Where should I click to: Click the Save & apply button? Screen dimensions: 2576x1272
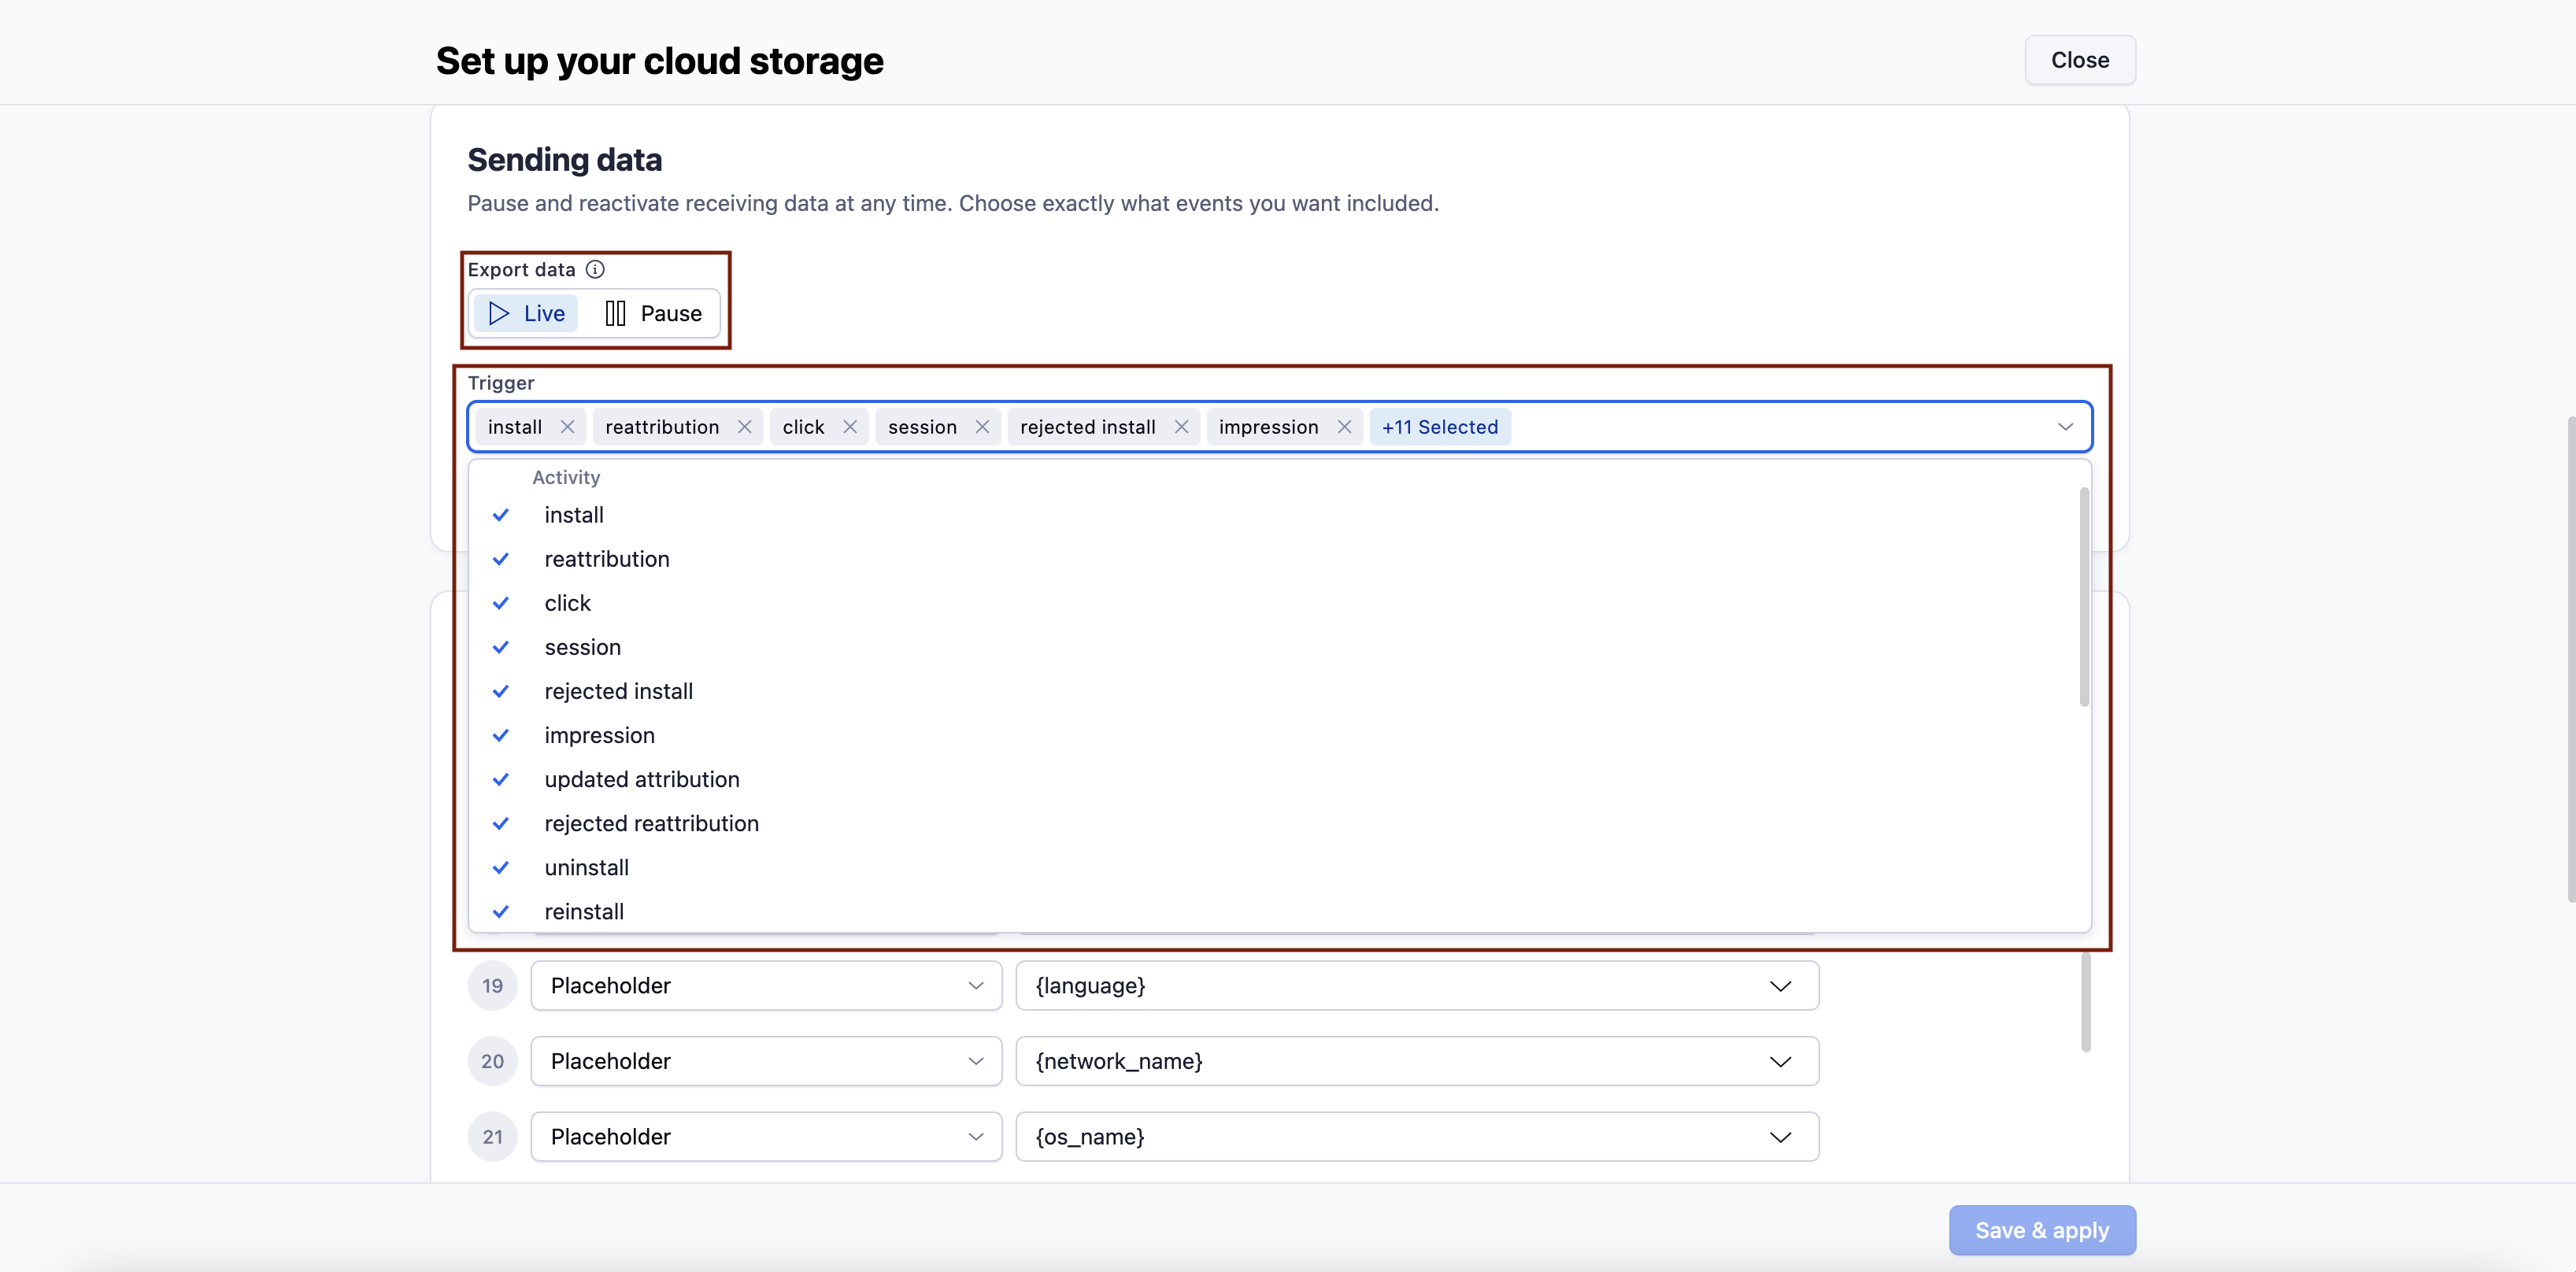tap(2041, 1230)
